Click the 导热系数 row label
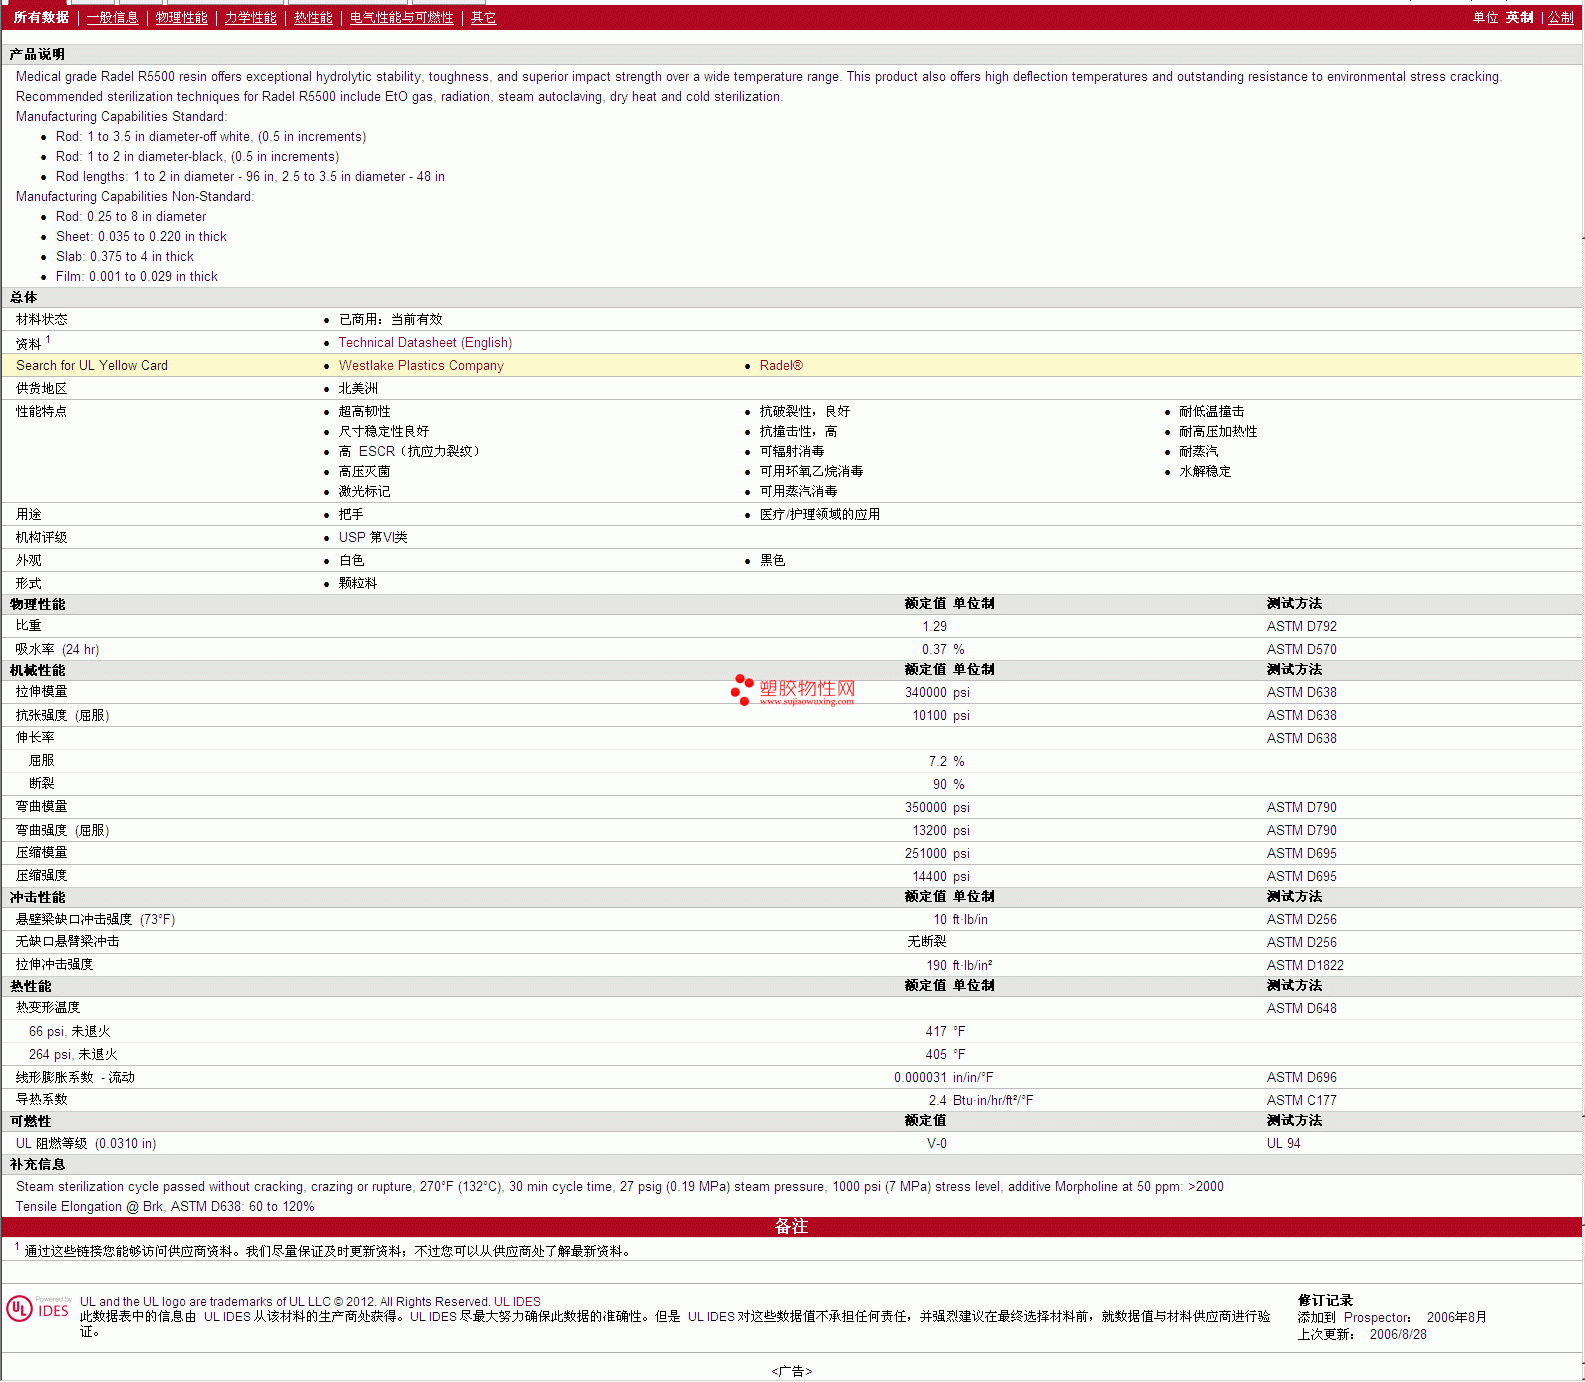The width and height of the screenshot is (1585, 1382). coord(41,1099)
